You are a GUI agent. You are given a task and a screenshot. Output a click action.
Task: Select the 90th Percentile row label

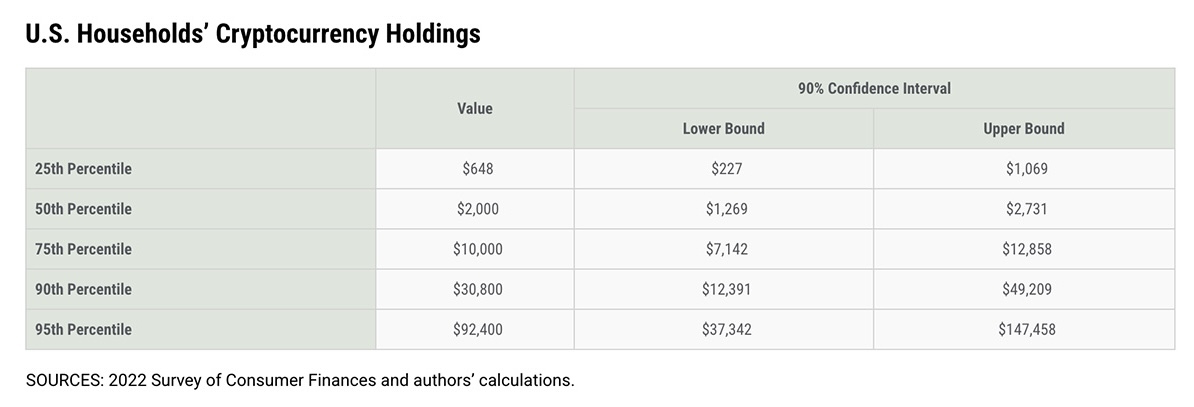click(83, 289)
